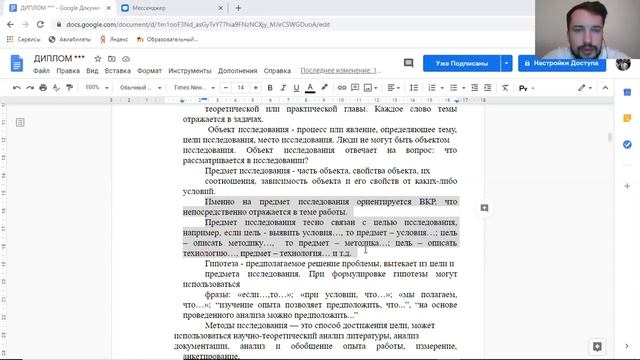
Task: Reload the current page
Action: coord(40,24)
